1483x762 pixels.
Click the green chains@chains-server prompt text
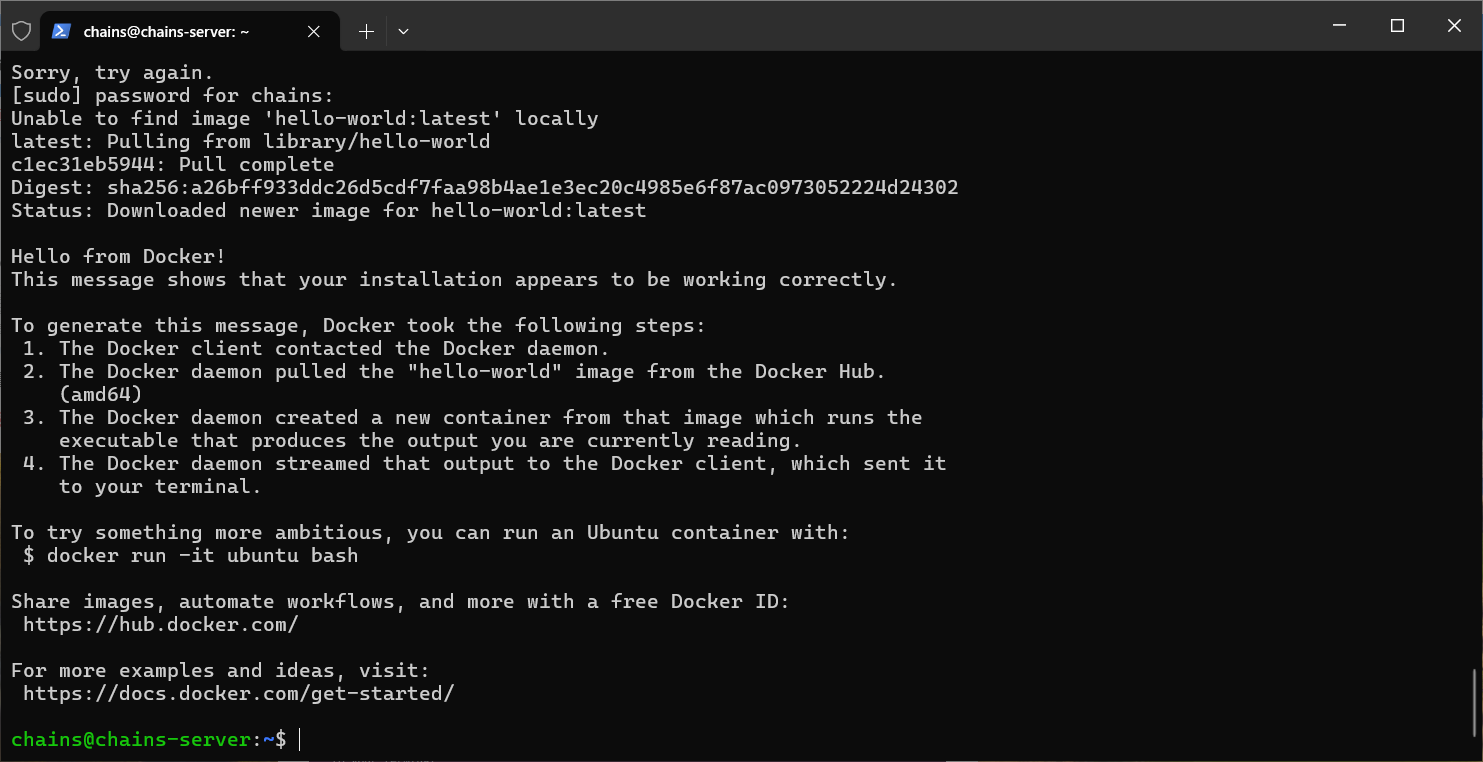pyautogui.click(x=130, y=740)
